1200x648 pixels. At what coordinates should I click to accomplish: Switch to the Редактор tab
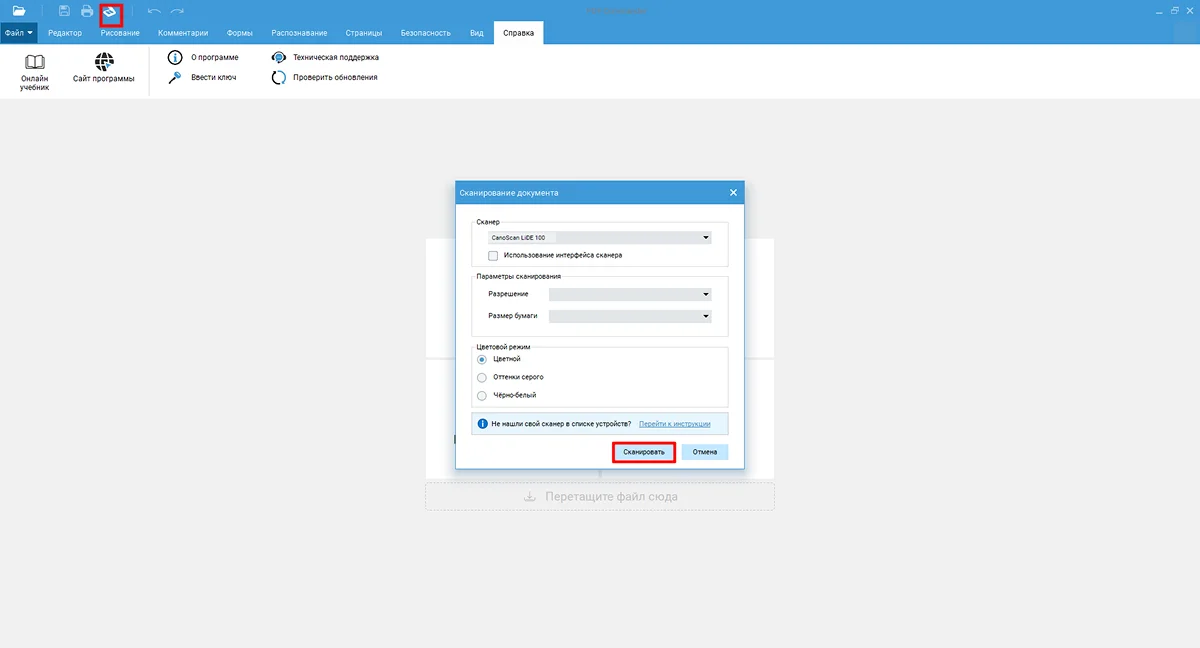pyautogui.click(x=65, y=33)
